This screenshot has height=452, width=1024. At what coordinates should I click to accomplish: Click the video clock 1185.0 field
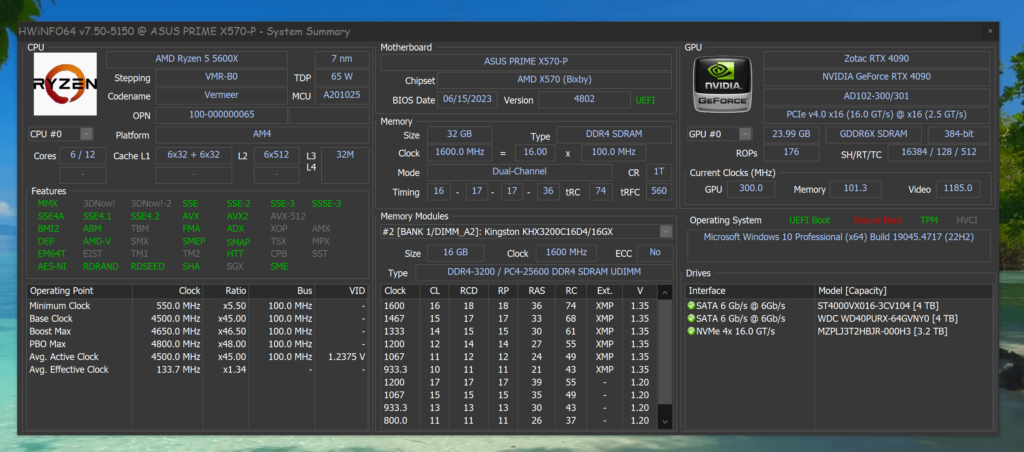[958, 189]
